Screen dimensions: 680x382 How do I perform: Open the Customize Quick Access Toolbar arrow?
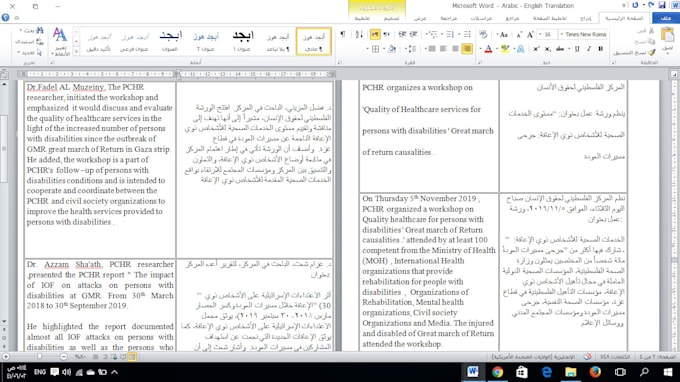click(x=624, y=5)
